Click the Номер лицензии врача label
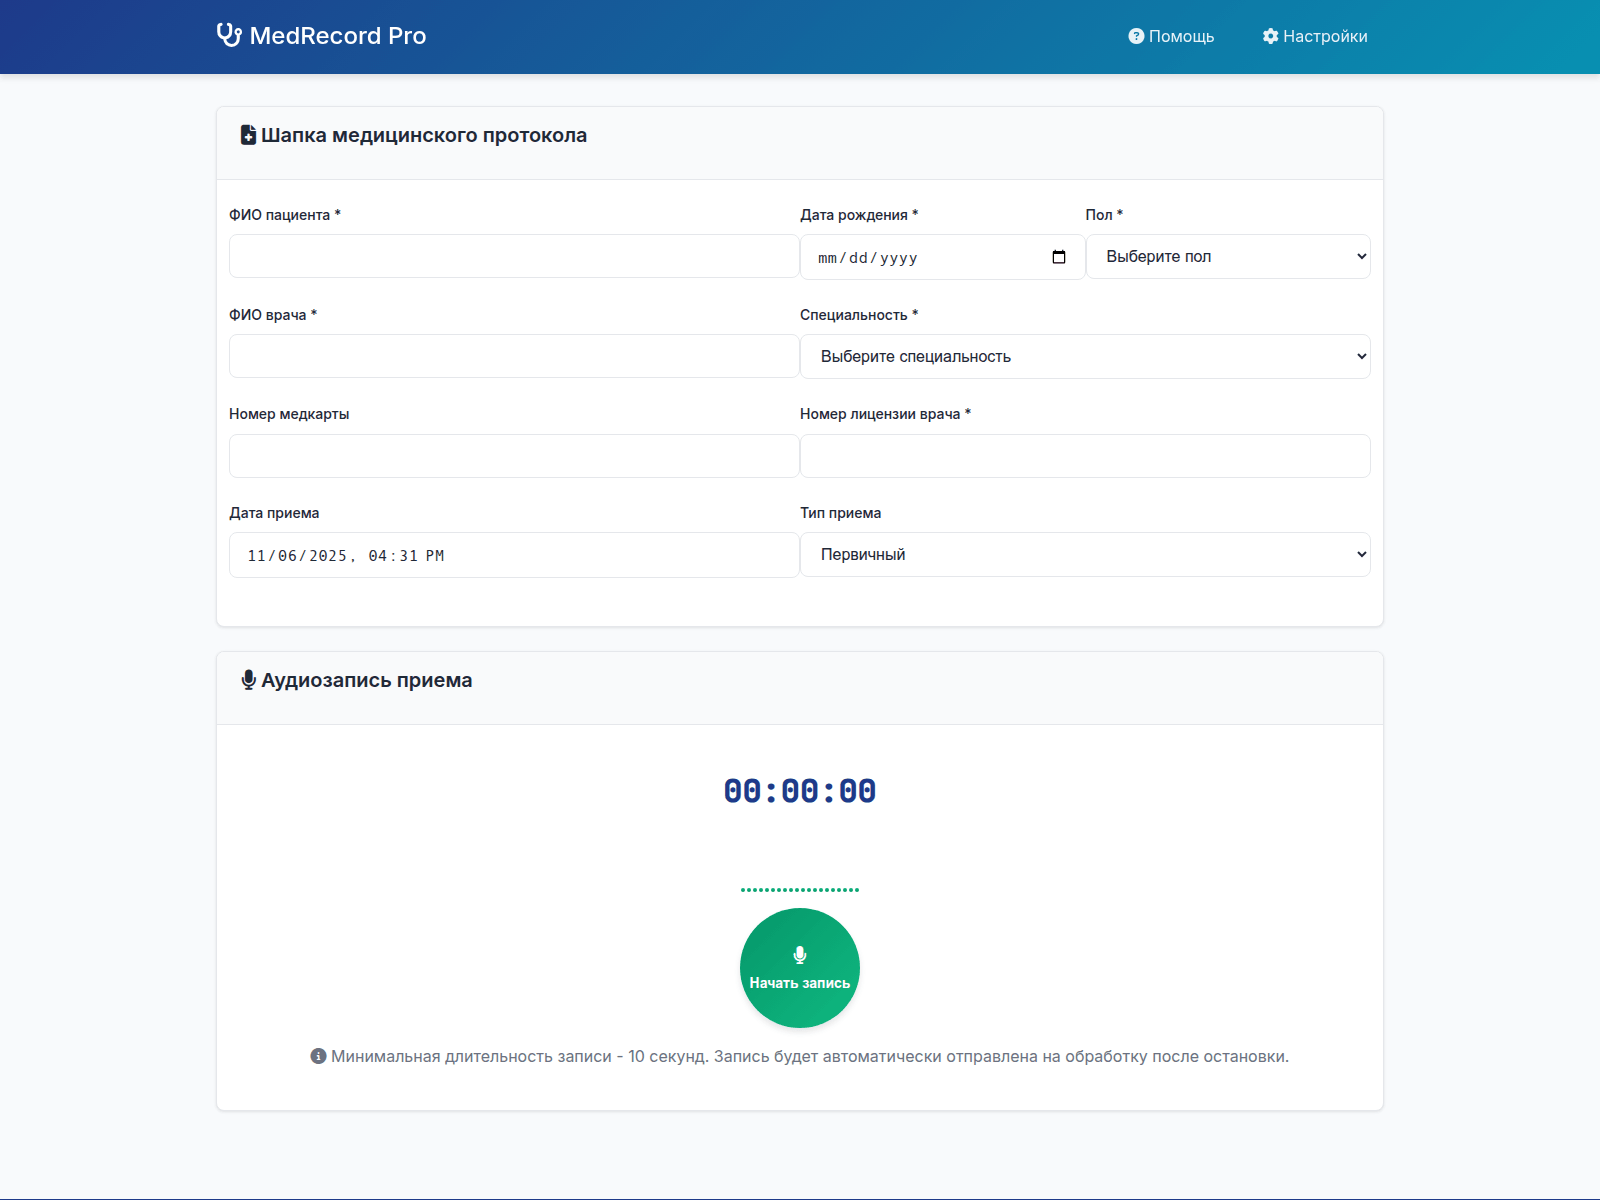This screenshot has width=1600, height=1200. [885, 414]
